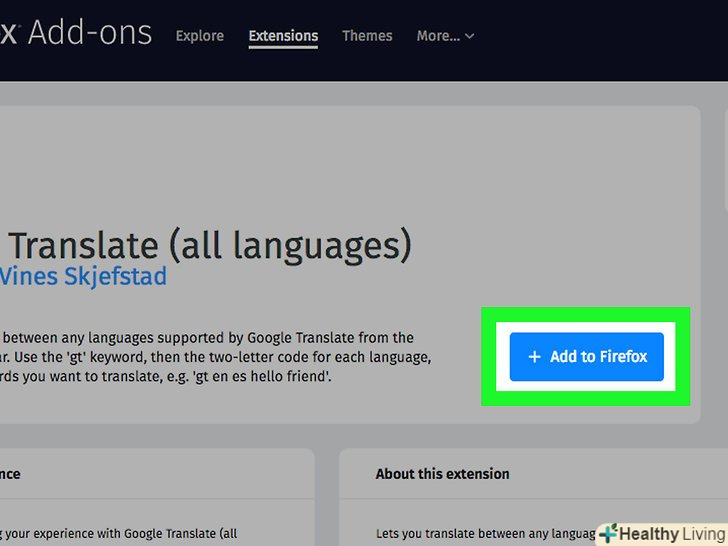Select the 'Translate (all languages)' heading text
Image resolution: width=728 pixels, height=546 pixels.
tap(210, 245)
